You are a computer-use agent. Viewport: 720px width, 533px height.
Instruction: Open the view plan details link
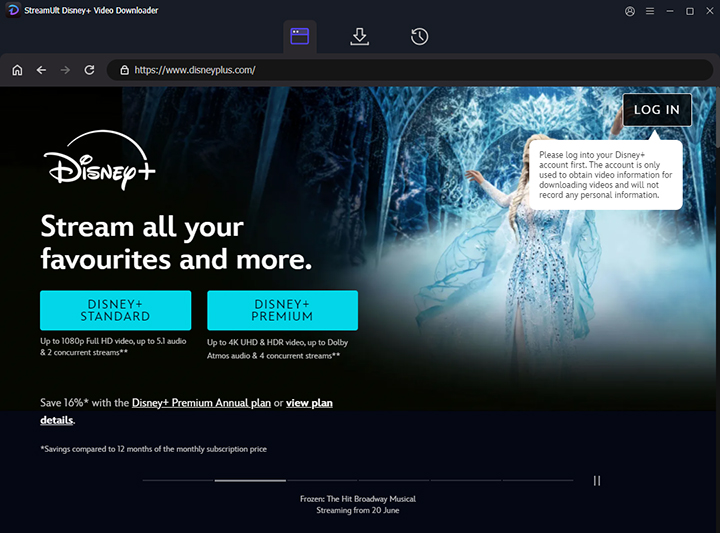pos(309,403)
